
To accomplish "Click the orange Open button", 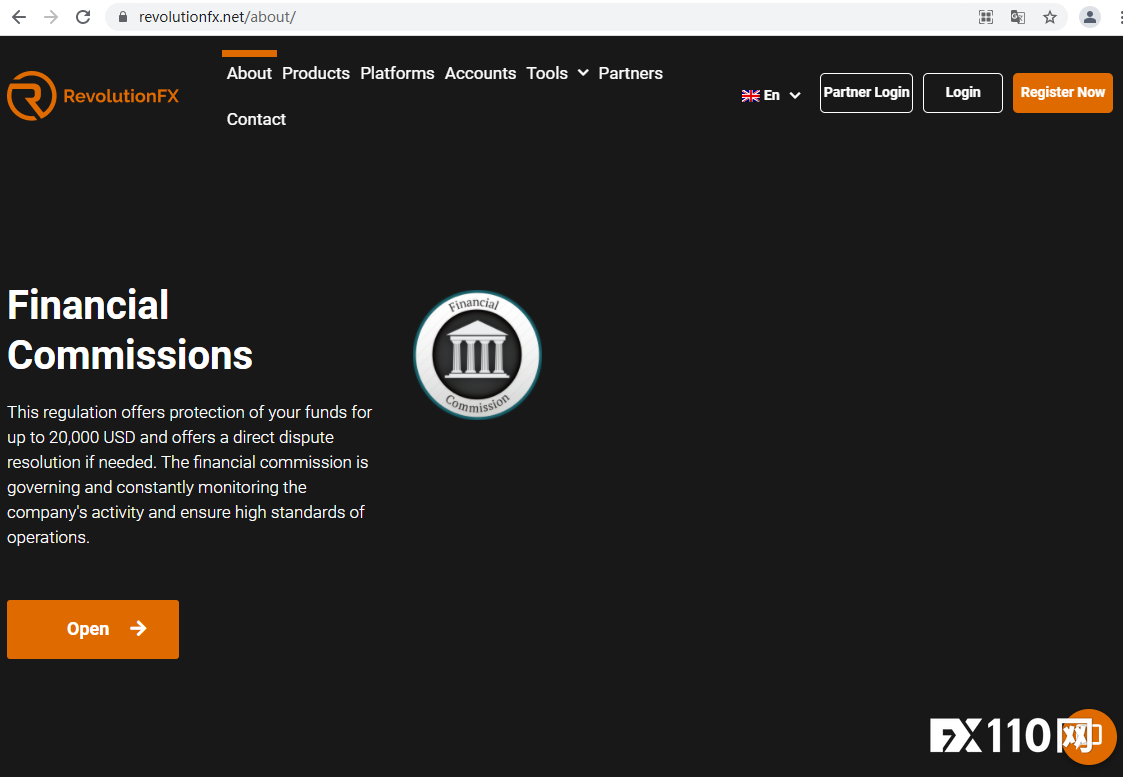I will tap(93, 629).
